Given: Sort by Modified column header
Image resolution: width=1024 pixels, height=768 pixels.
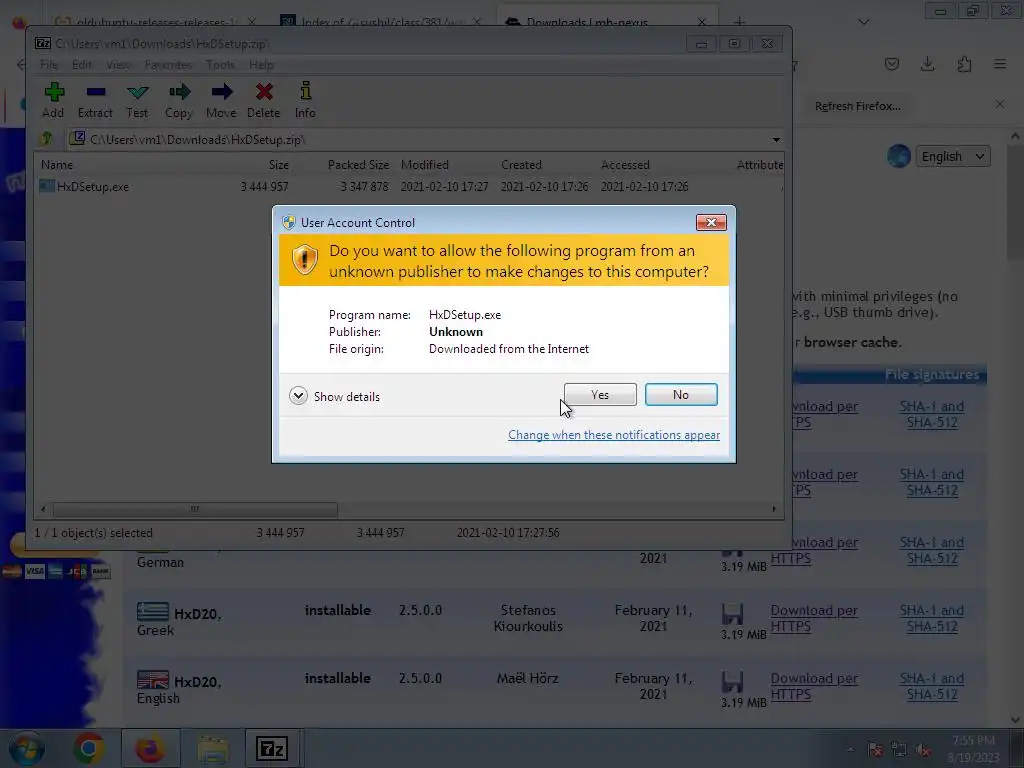Looking at the screenshot, I should point(424,165).
